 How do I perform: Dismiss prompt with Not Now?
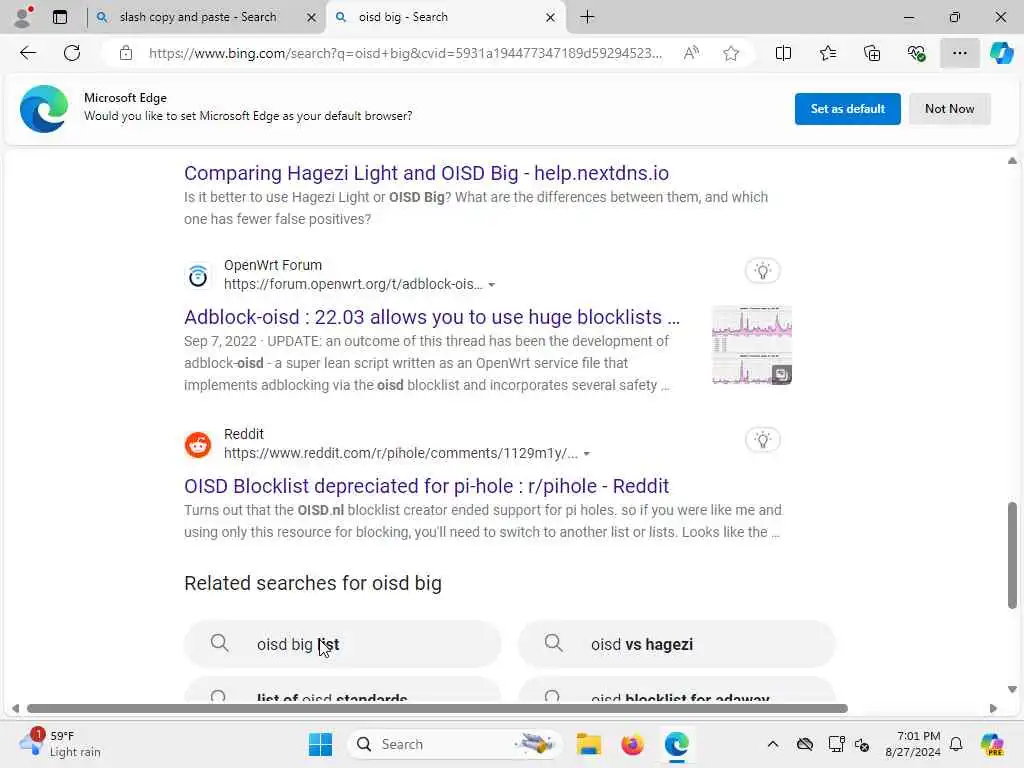950,109
